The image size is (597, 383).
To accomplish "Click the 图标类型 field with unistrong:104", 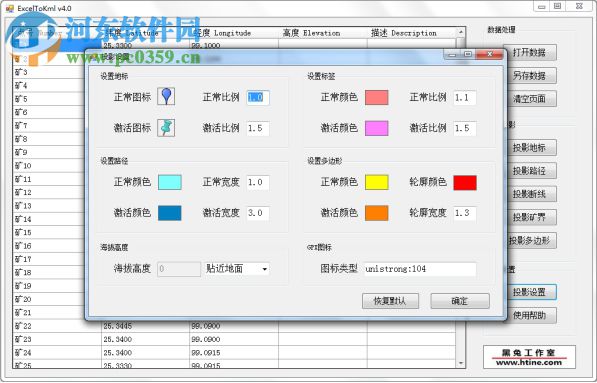I will [x=420, y=269].
